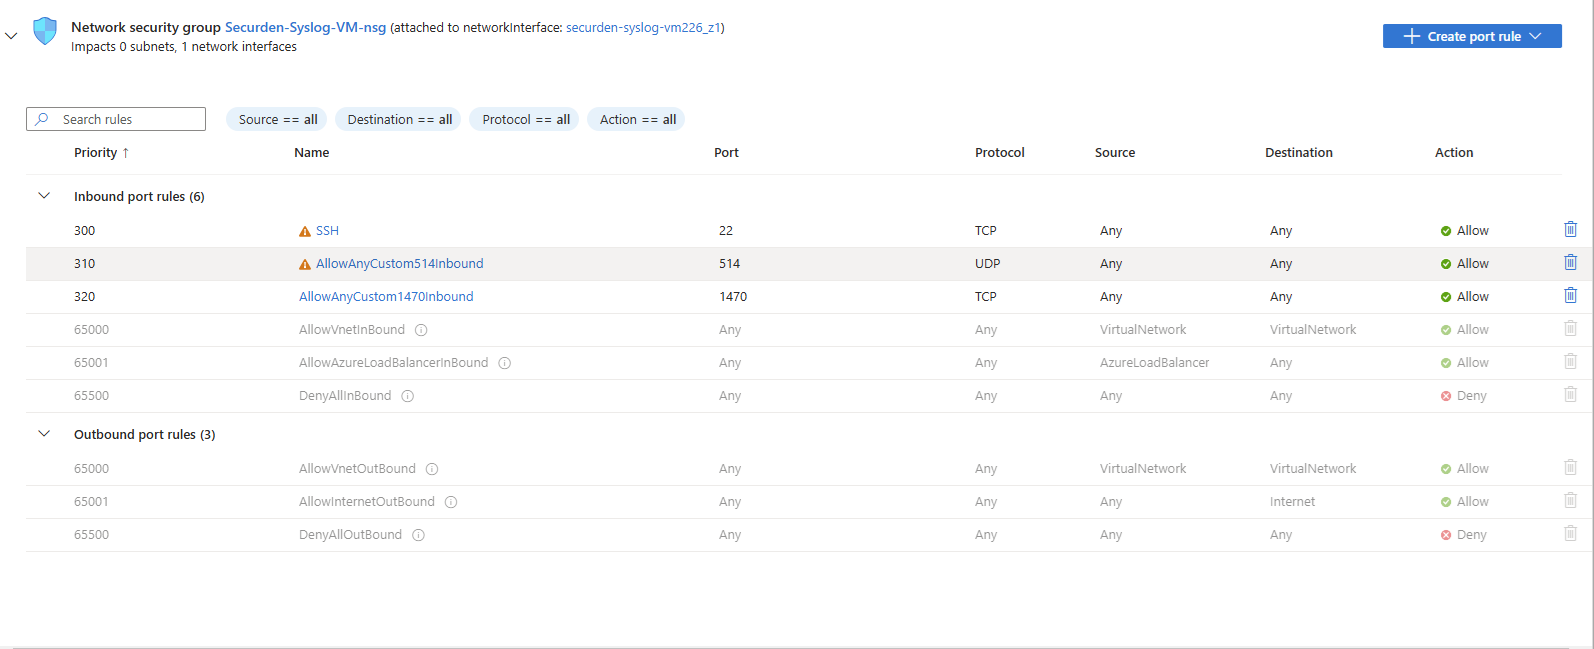Screen dimensions: 1594x649
Task: Select the AllowInternetOutBound rule name
Action: point(367,502)
